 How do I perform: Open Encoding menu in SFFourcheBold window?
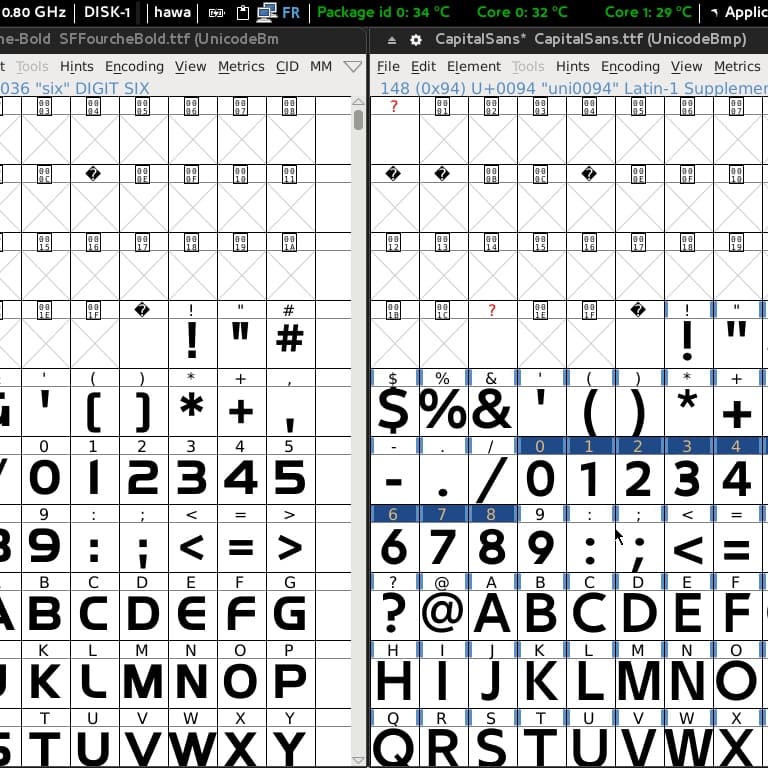[x=134, y=66]
